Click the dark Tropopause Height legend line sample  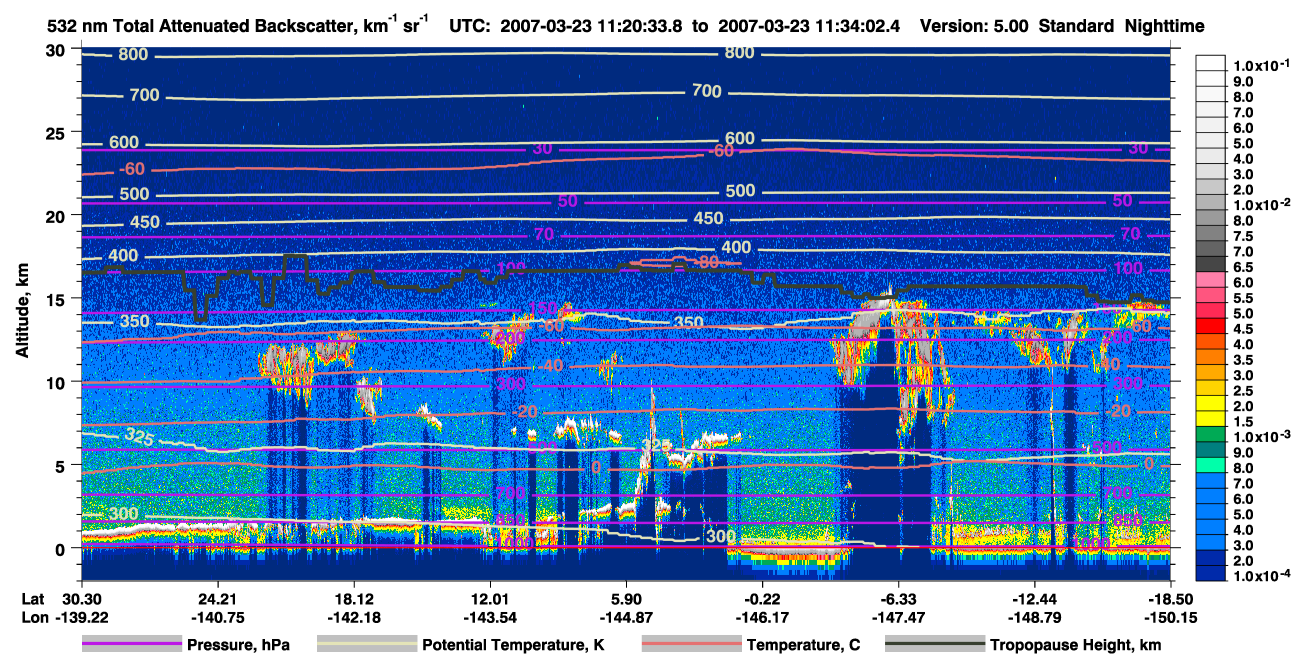[x=934, y=645]
